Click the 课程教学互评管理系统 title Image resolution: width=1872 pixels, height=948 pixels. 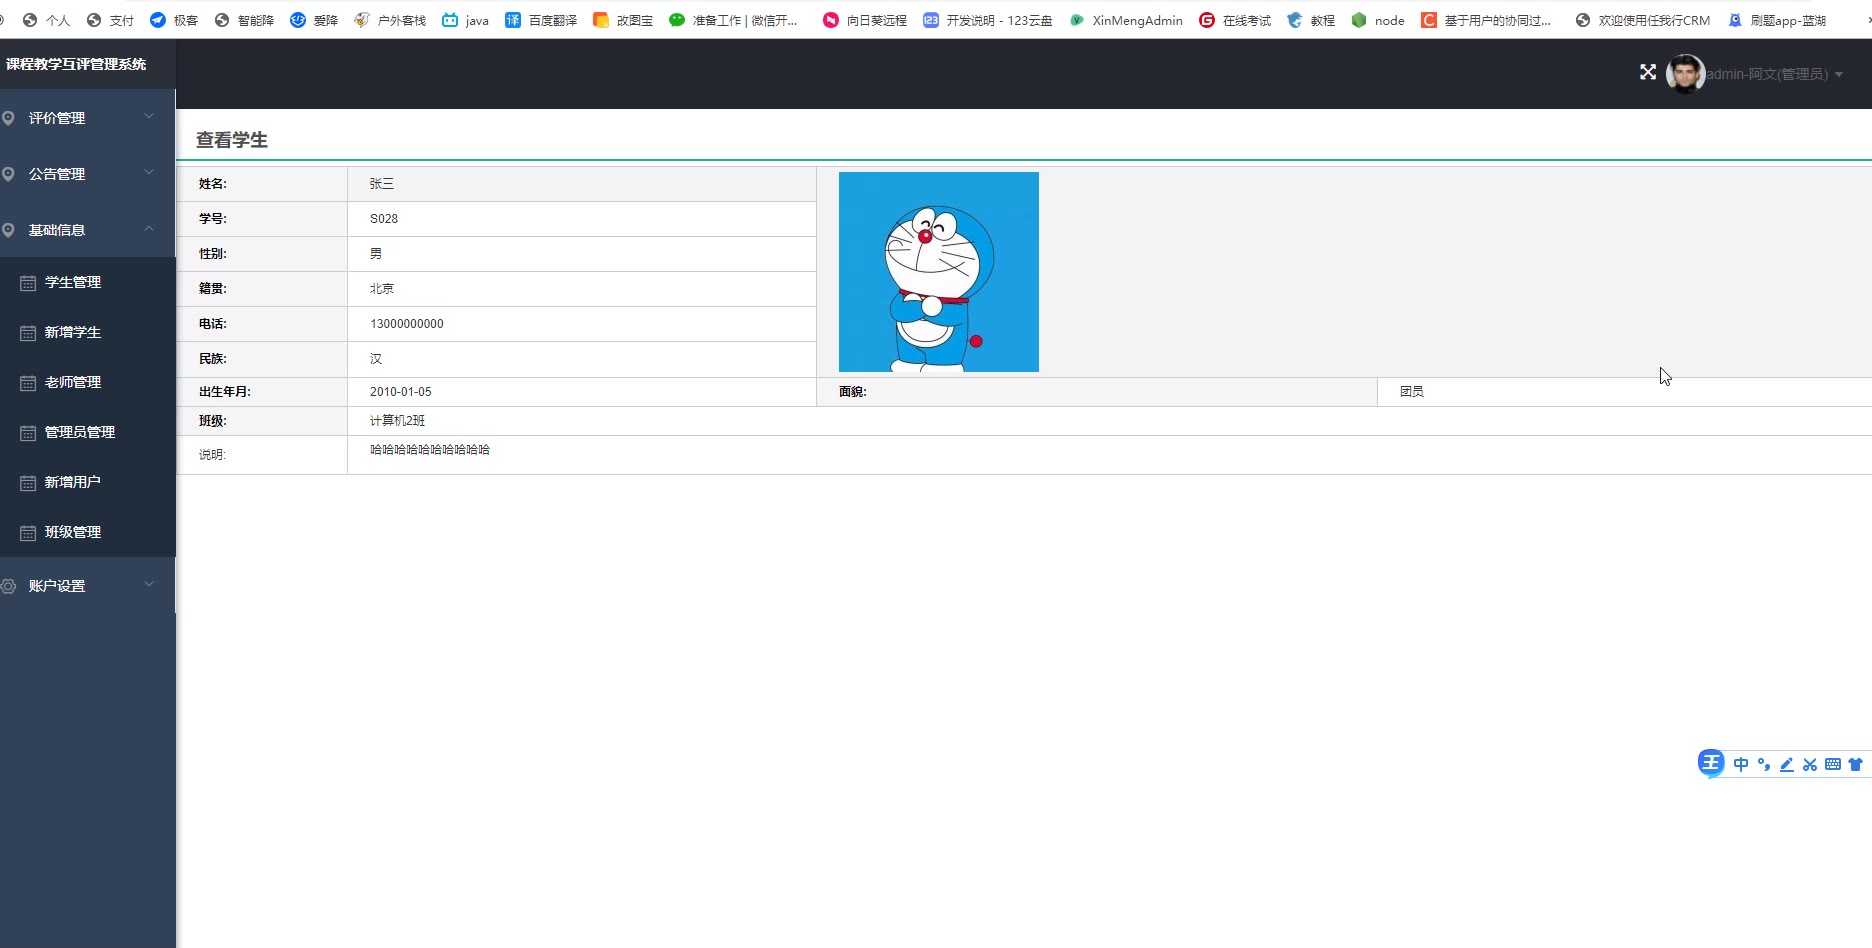point(76,64)
